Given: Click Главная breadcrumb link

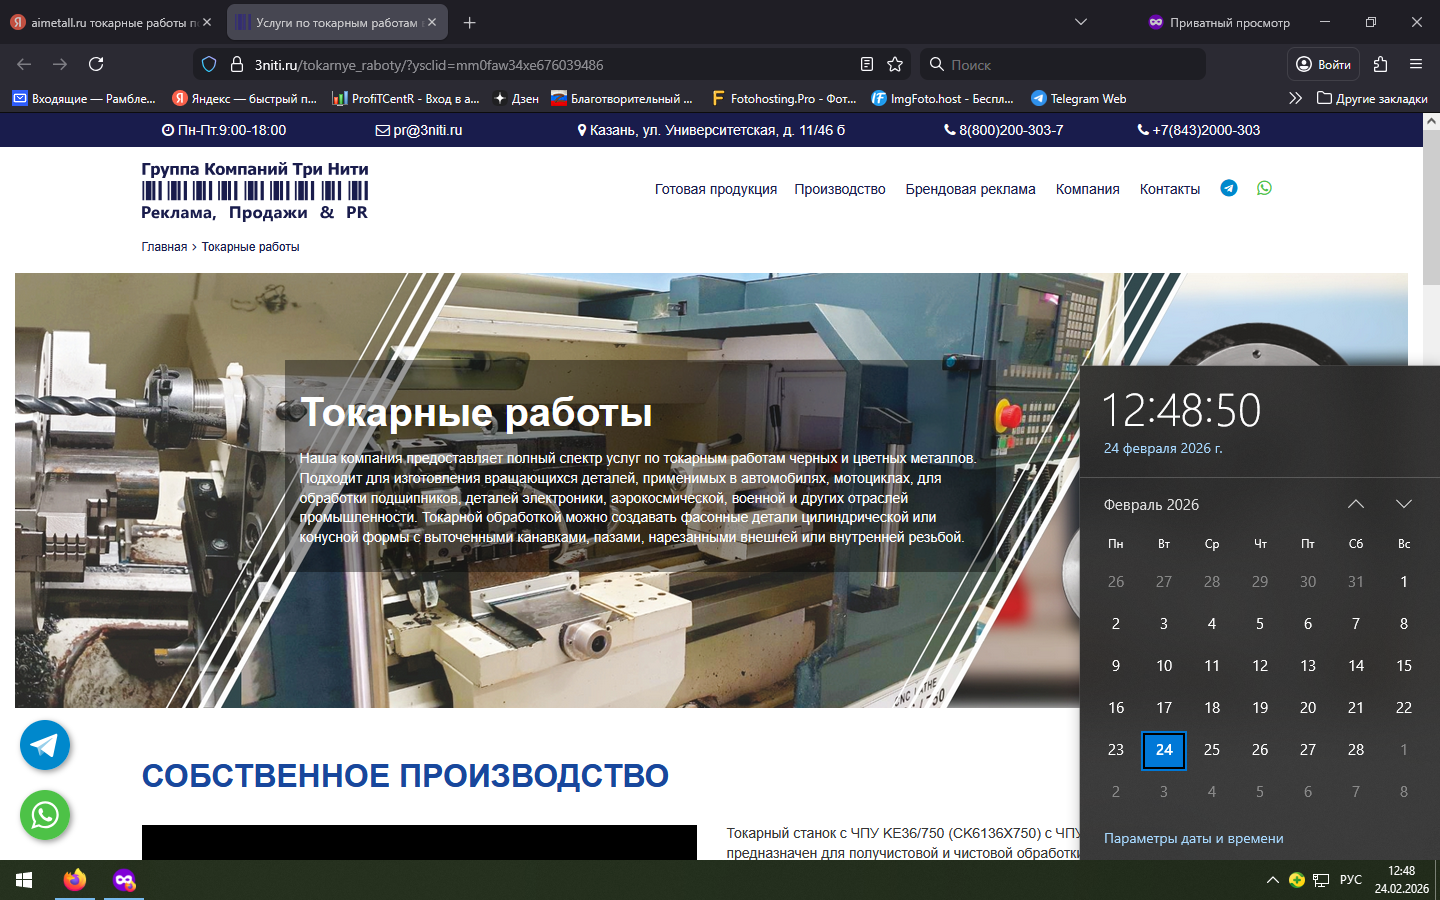Looking at the screenshot, I should 164,247.
